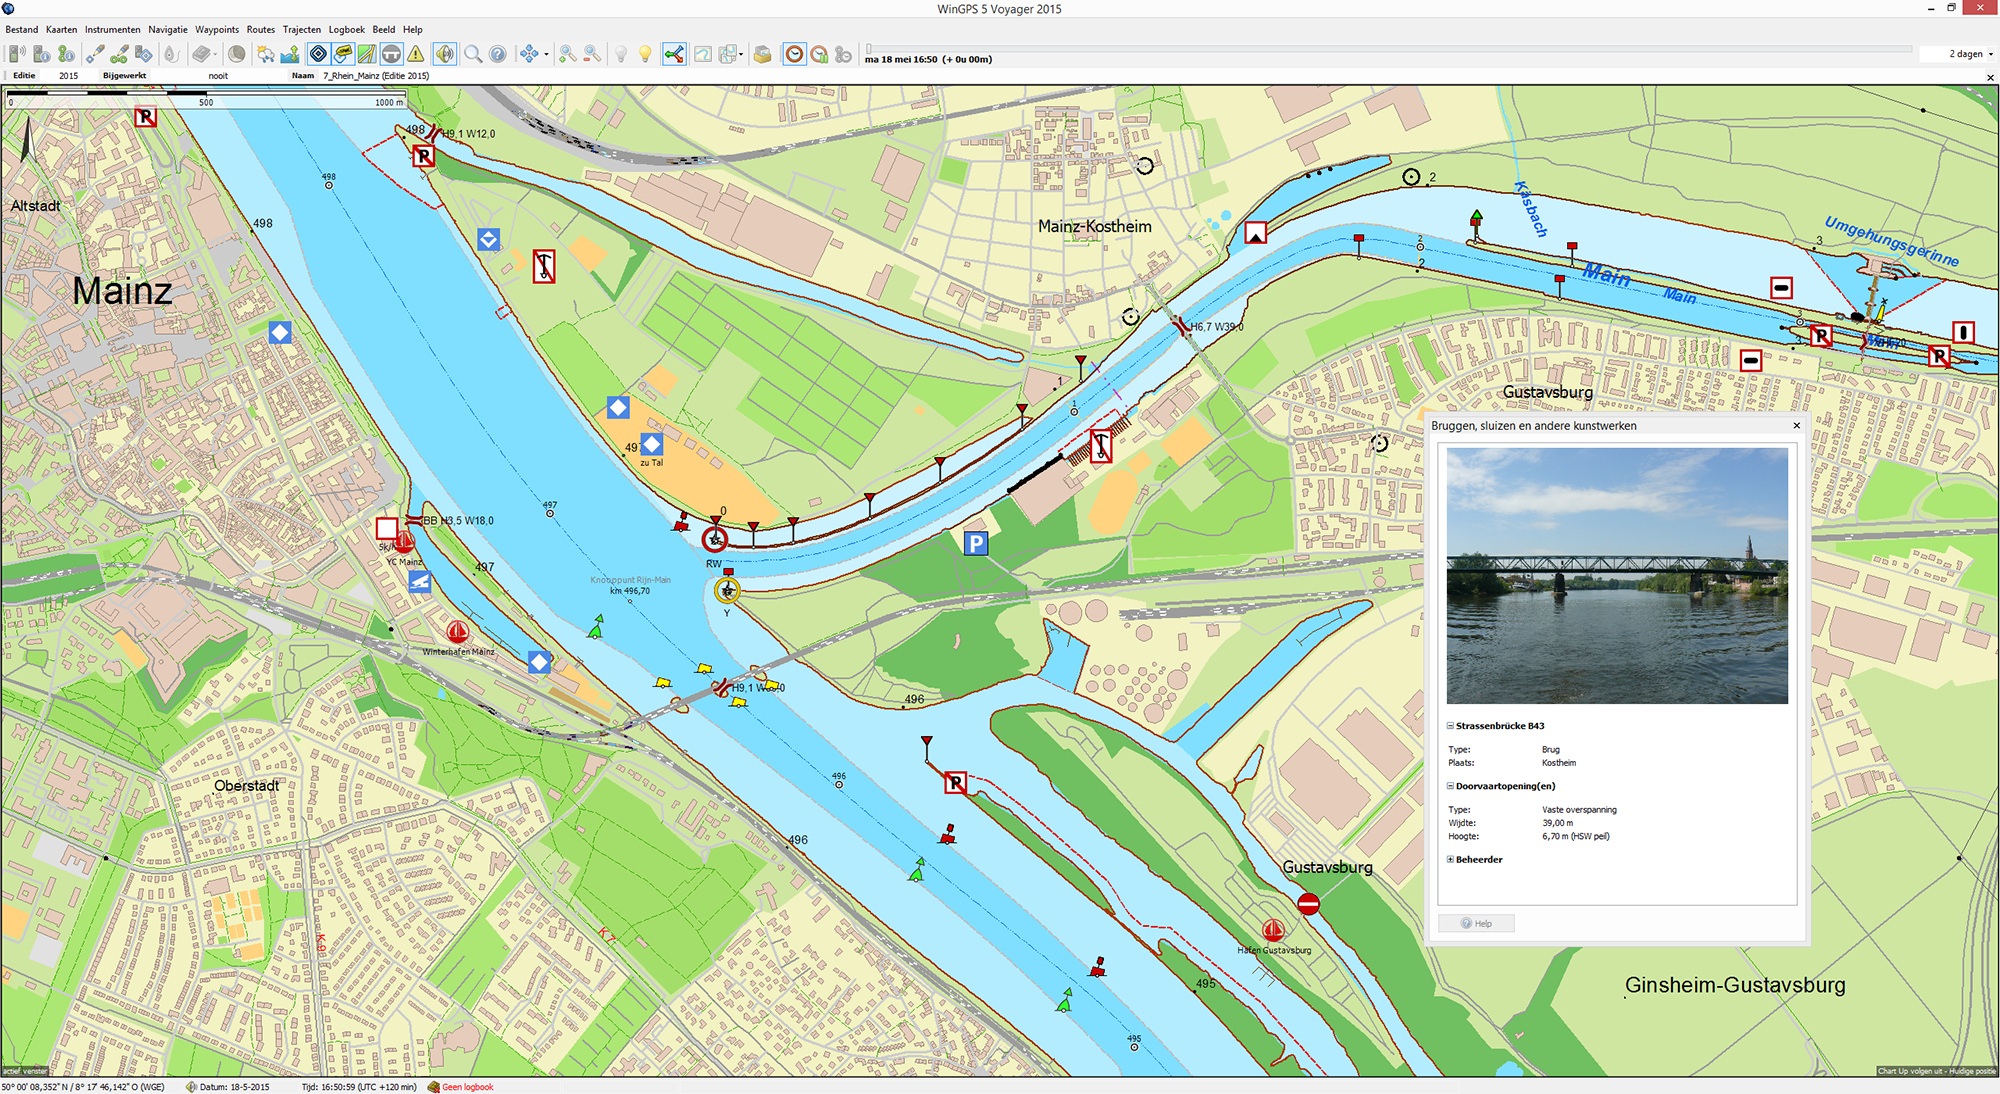Toggle the clock time display button

[794, 54]
